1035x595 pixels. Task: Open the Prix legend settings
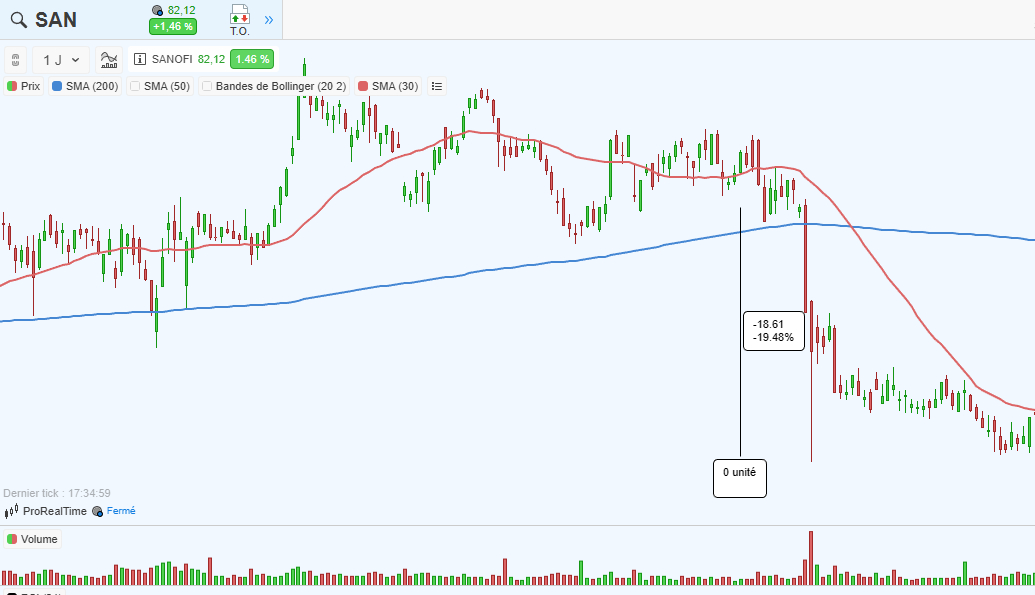click(x=24, y=86)
